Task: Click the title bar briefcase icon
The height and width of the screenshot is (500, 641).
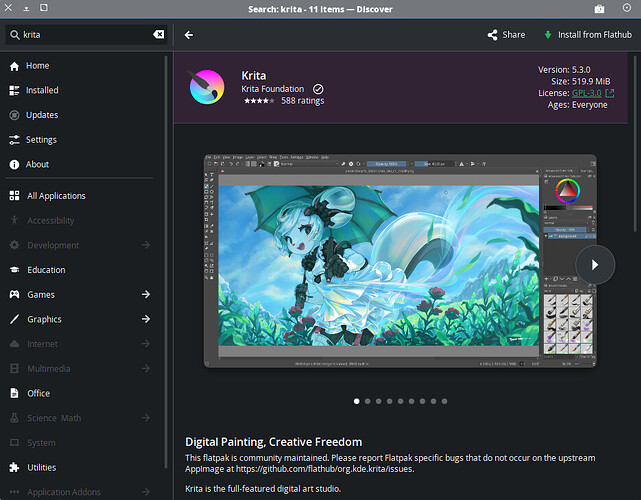Action: (599, 9)
